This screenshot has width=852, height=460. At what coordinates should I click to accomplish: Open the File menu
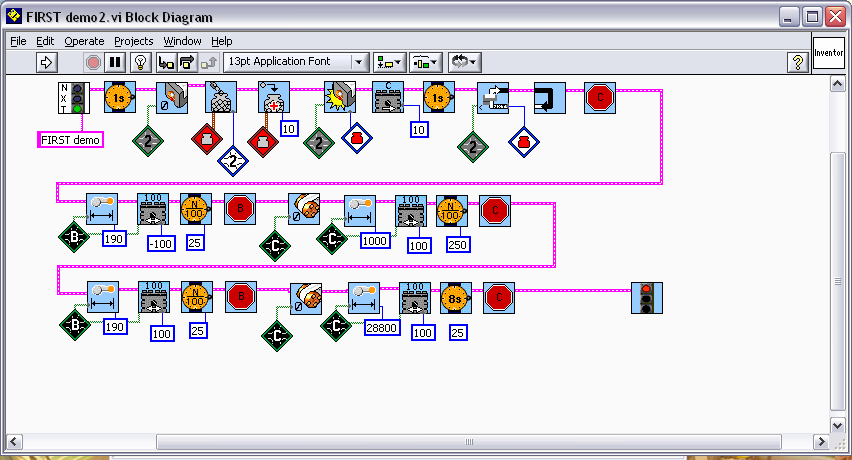click(18, 41)
